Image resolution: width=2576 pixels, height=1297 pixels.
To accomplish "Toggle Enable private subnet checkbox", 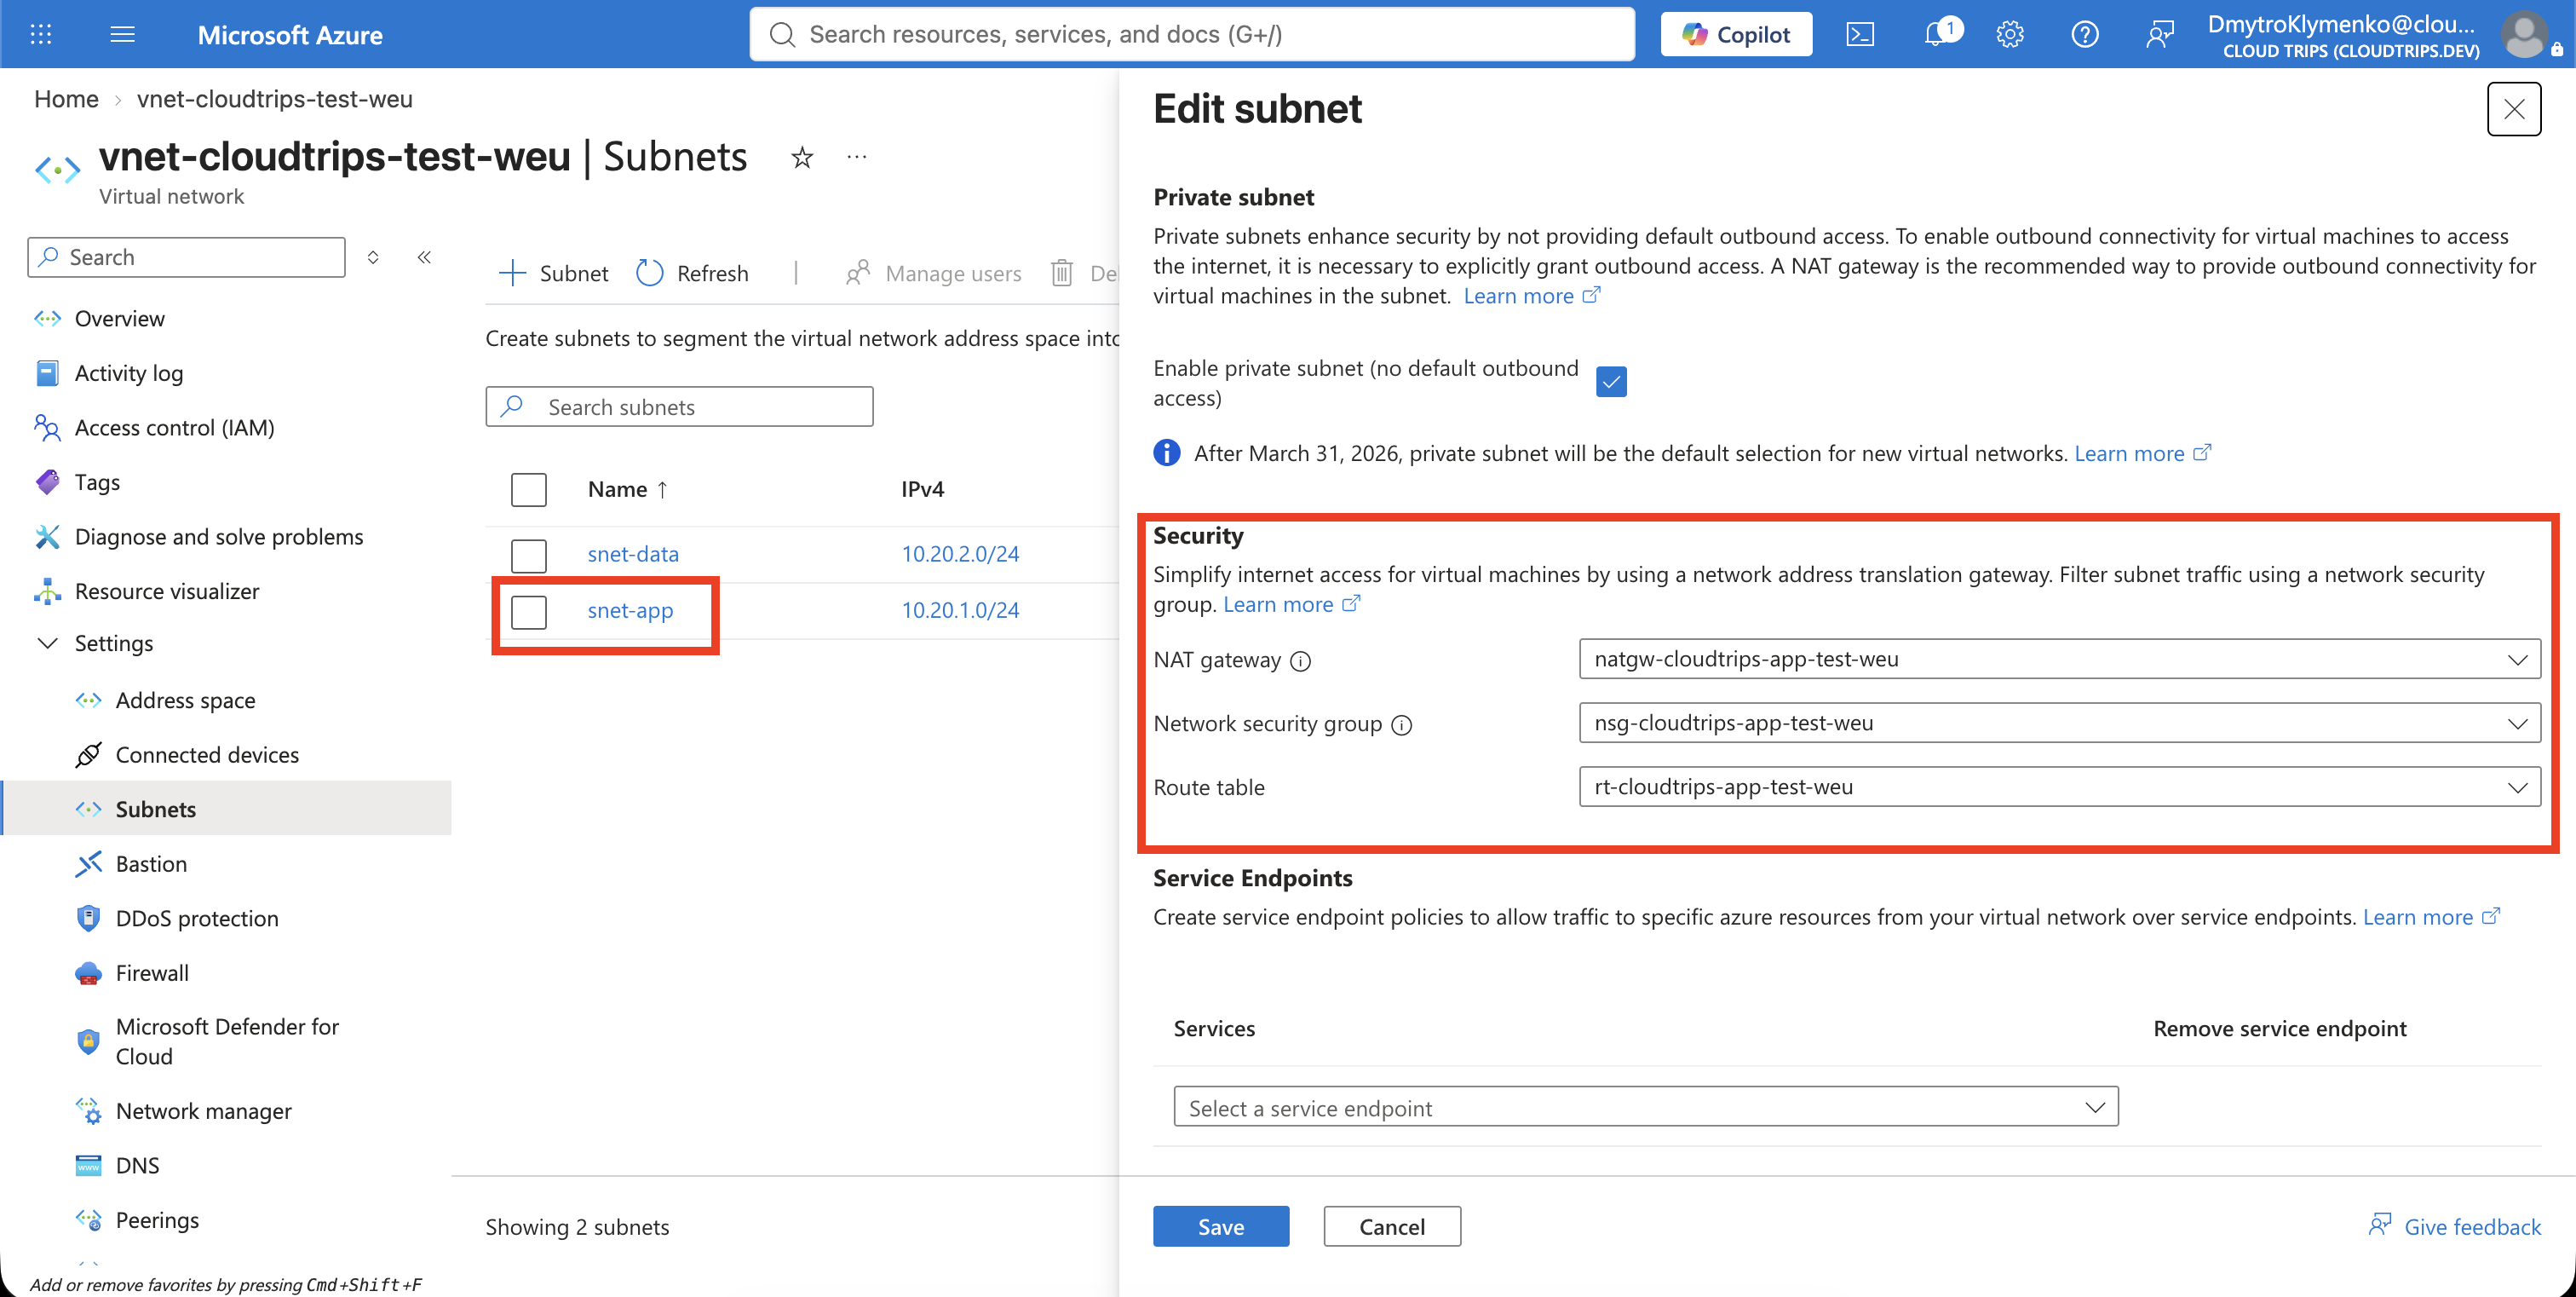I will (1611, 382).
